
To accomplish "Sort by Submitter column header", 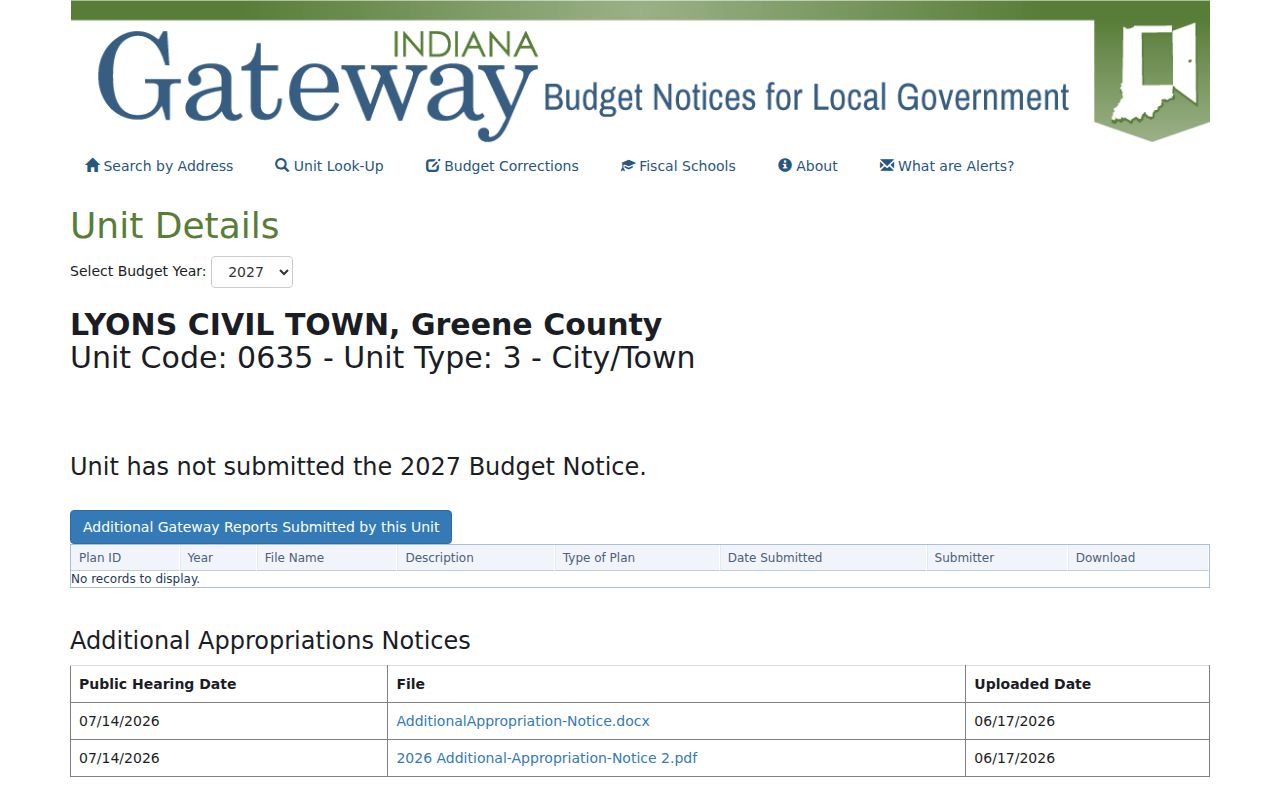I will tap(964, 558).
